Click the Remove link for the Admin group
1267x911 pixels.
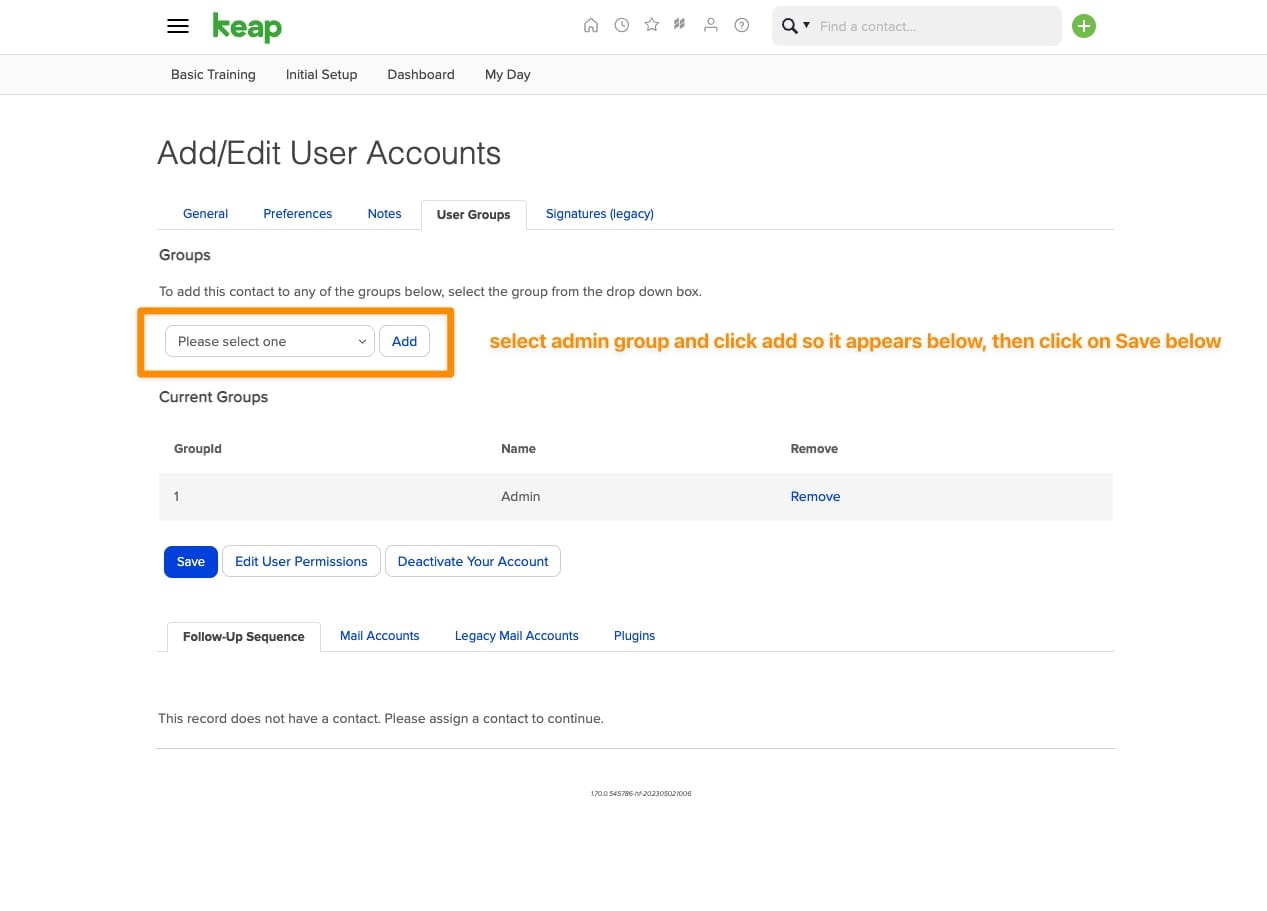click(815, 496)
